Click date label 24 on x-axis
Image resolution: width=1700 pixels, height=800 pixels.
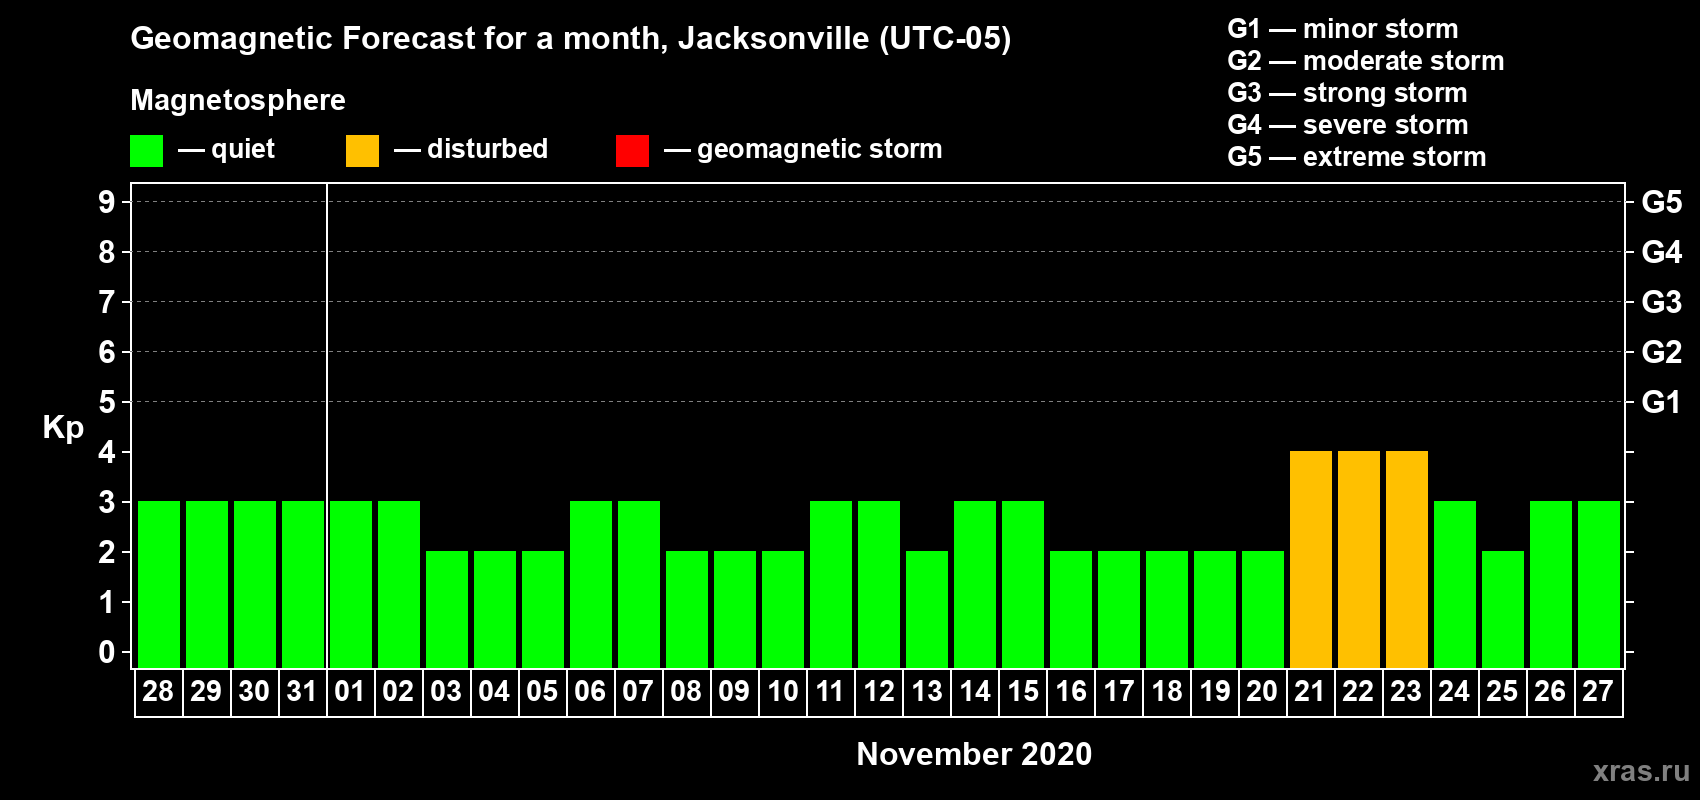coord(1454,691)
